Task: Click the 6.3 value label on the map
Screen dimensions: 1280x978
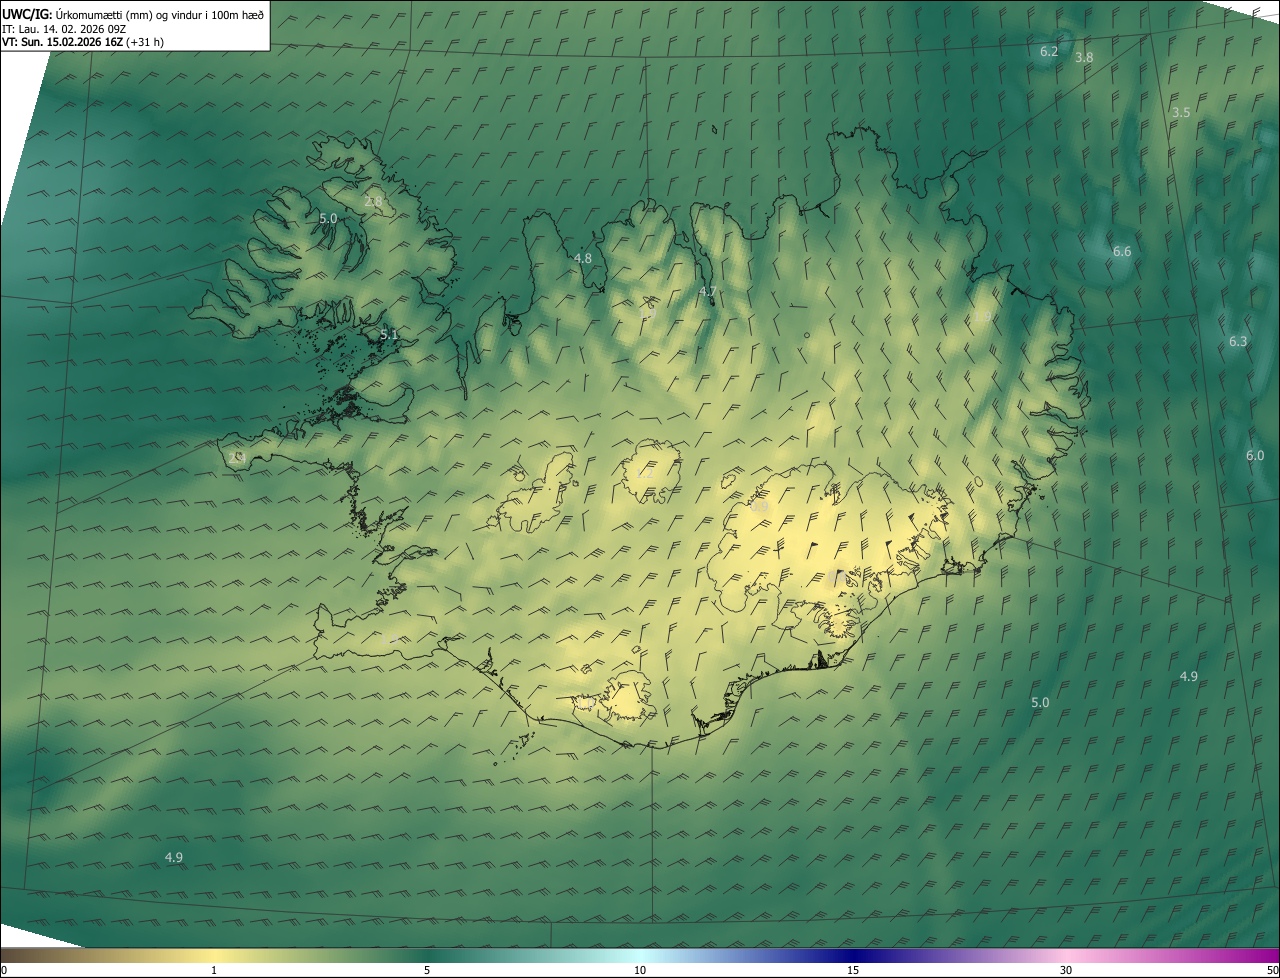Action: click(x=1238, y=342)
